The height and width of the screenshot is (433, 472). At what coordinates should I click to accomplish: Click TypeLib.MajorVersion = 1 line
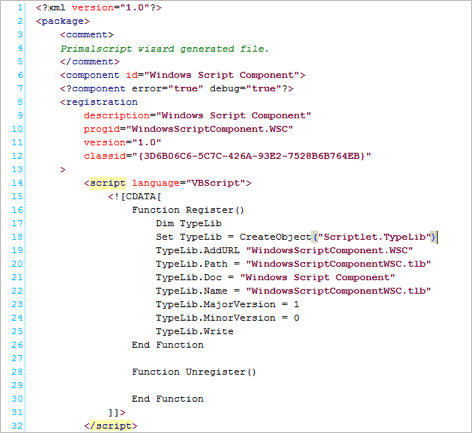227,304
